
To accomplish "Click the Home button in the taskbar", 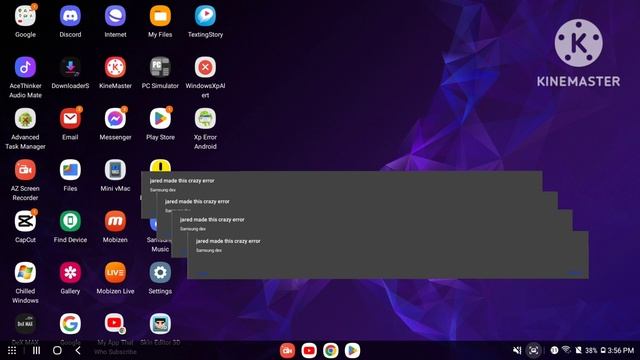I will point(57,351).
